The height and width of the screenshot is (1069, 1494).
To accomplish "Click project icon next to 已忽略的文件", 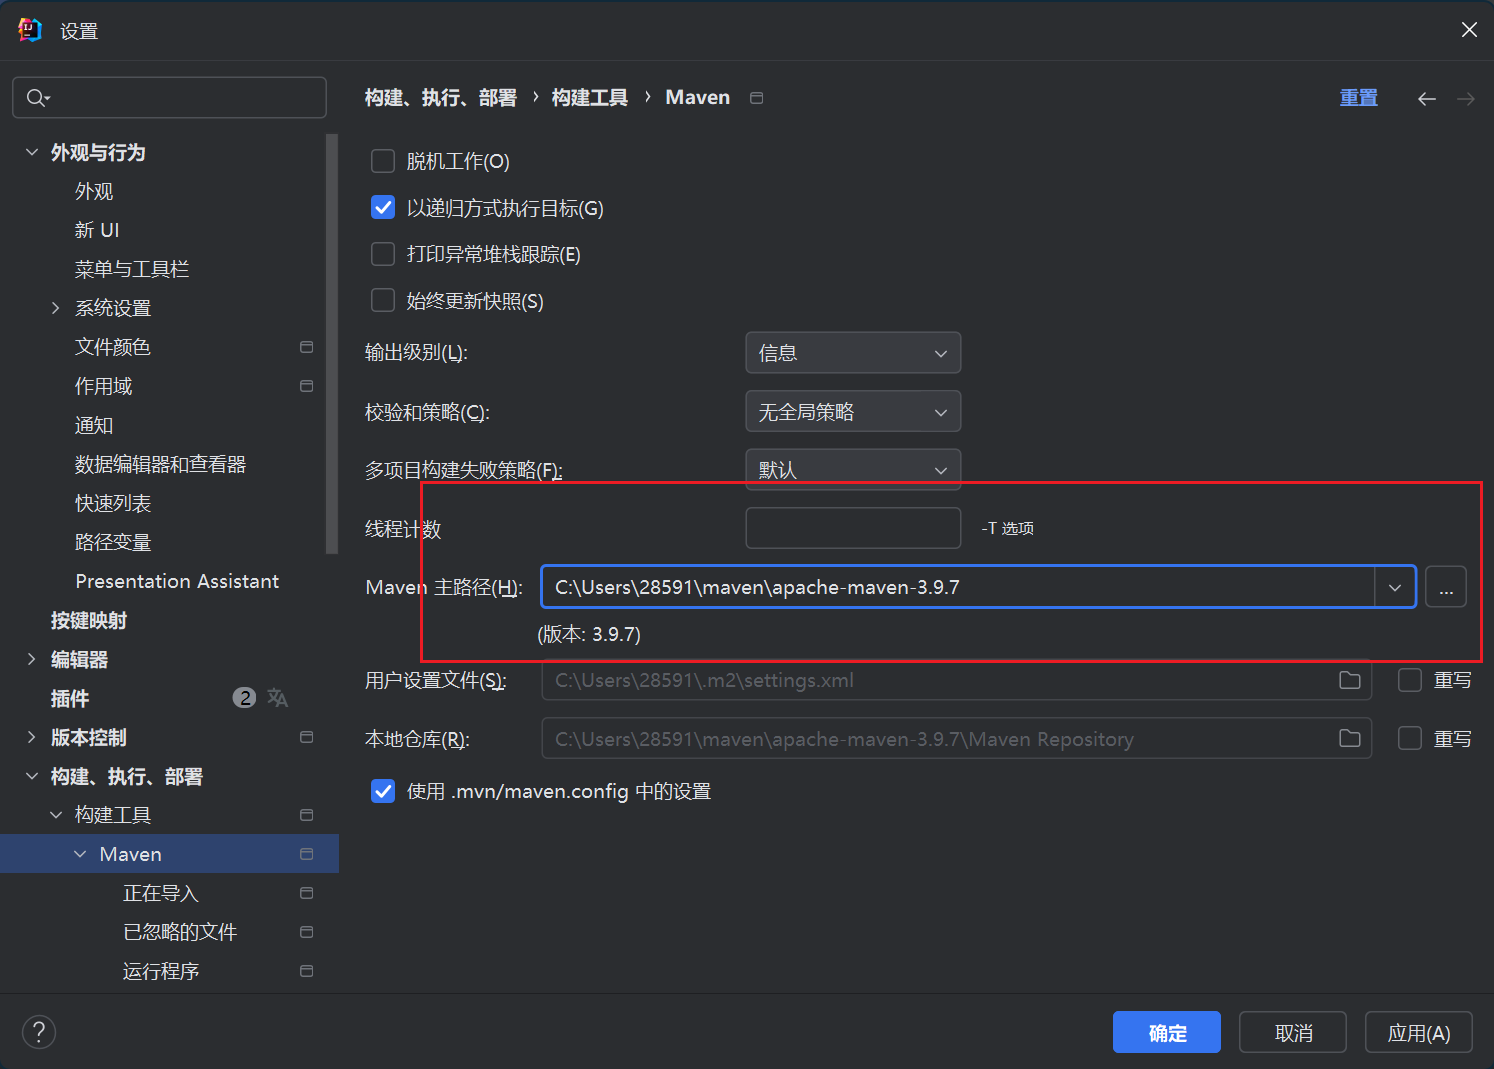I will pyautogui.click(x=307, y=932).
